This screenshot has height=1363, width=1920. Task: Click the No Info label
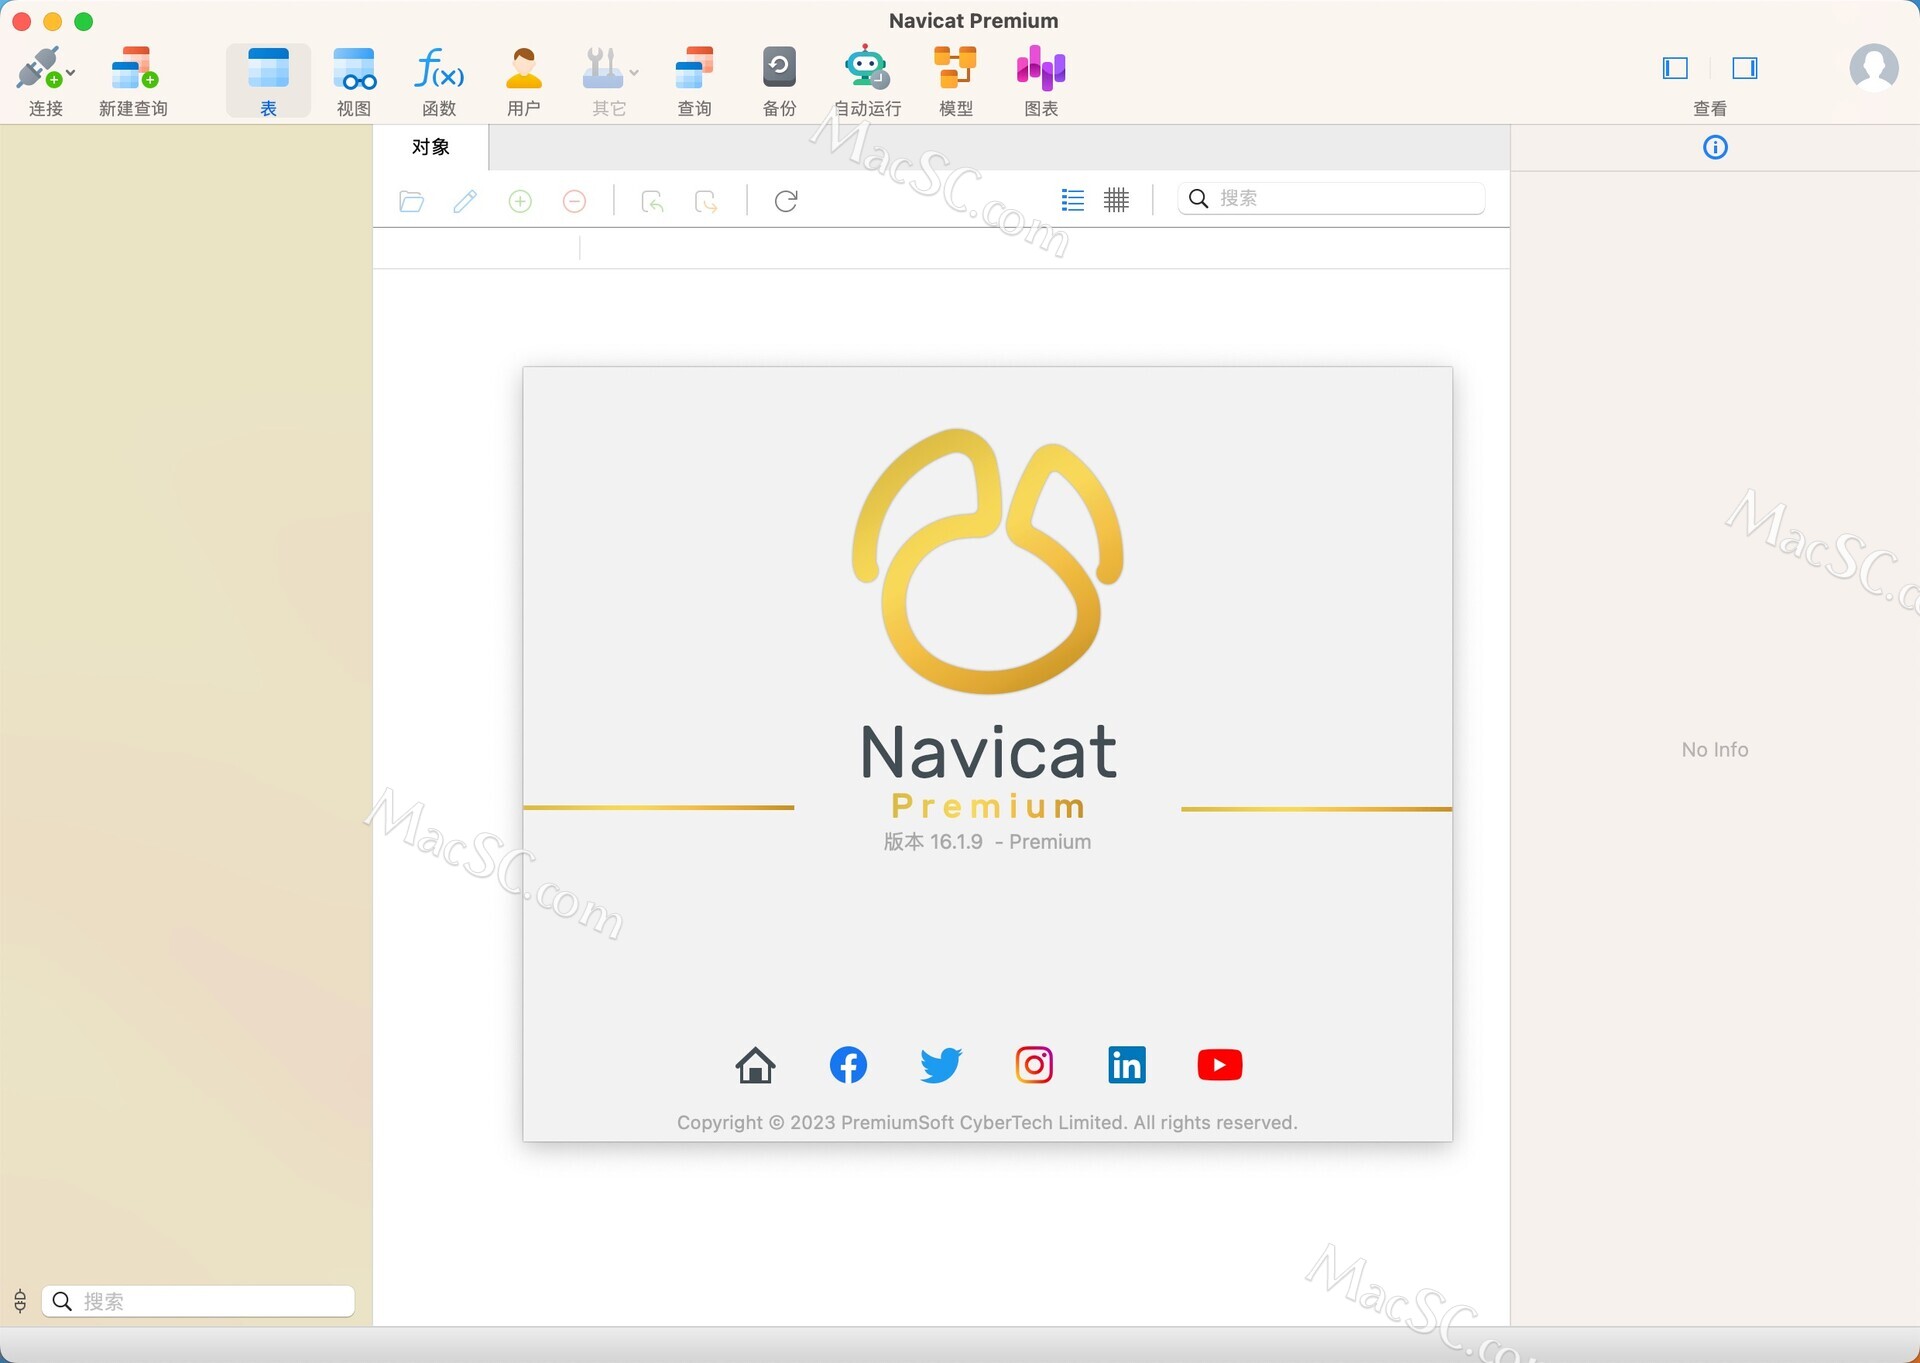pyautogui.click(x=1714, y=750)
